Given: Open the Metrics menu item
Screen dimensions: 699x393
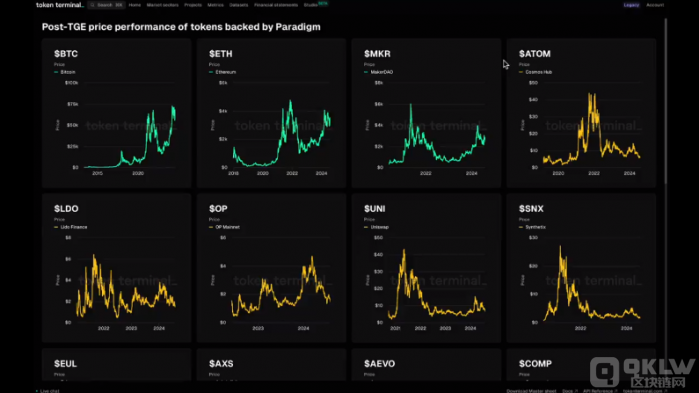Looking at the screenshot, I should (x=215, y=5).
